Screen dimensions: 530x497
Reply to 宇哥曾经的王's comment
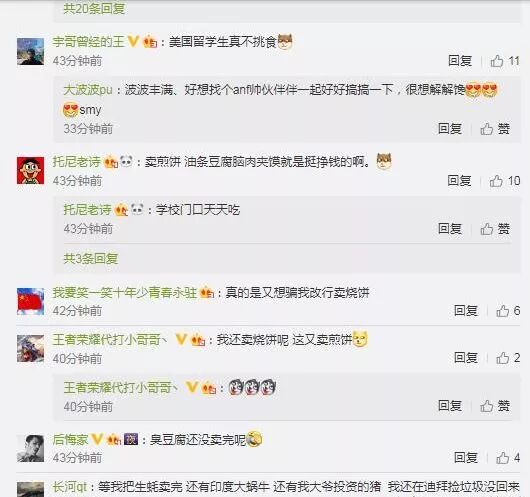(x=460, y=61)
